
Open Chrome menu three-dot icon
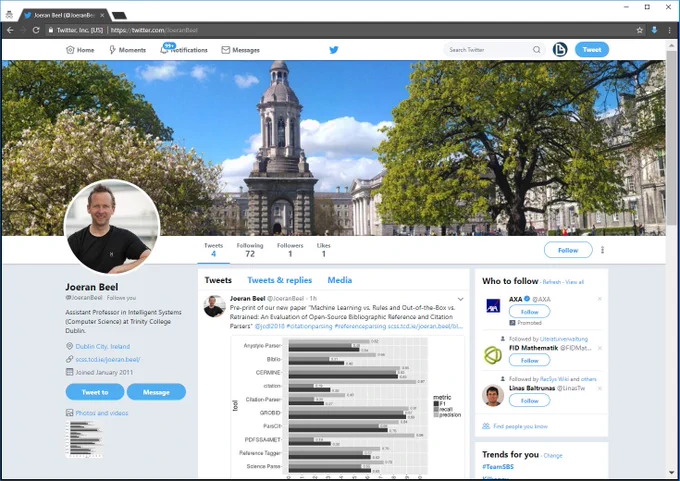[x=670, y=30]
